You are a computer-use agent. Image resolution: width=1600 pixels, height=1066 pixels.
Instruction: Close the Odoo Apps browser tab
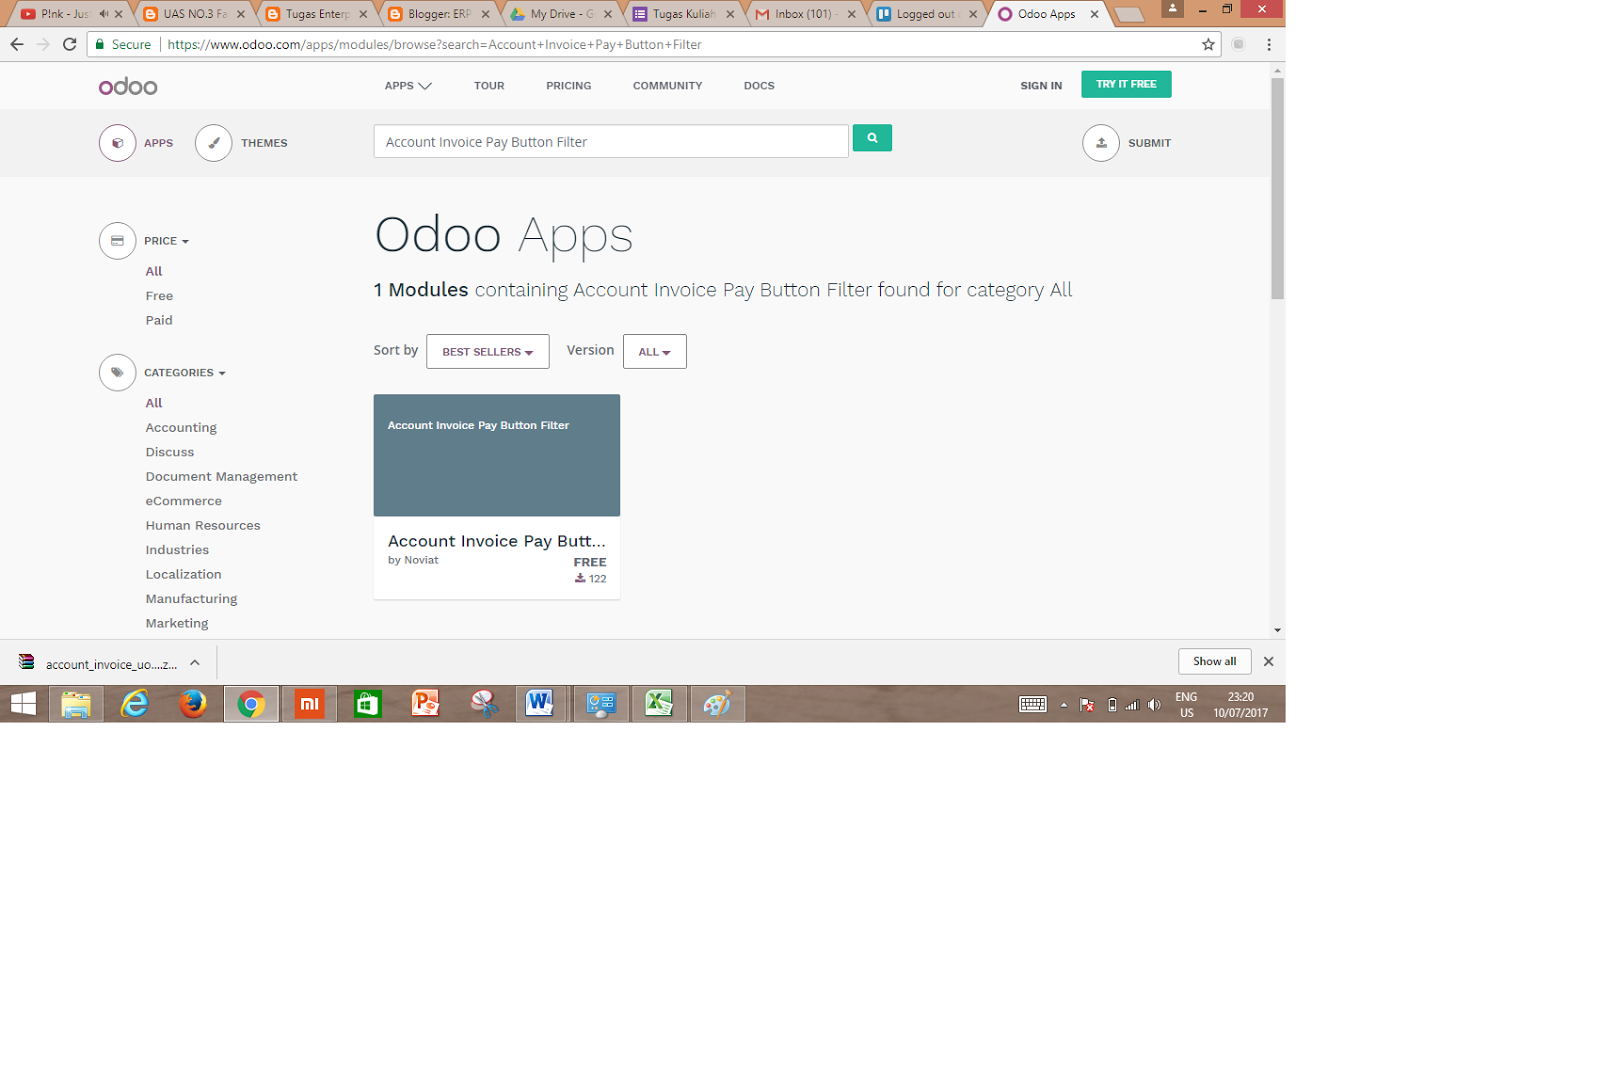[1094, 14]
